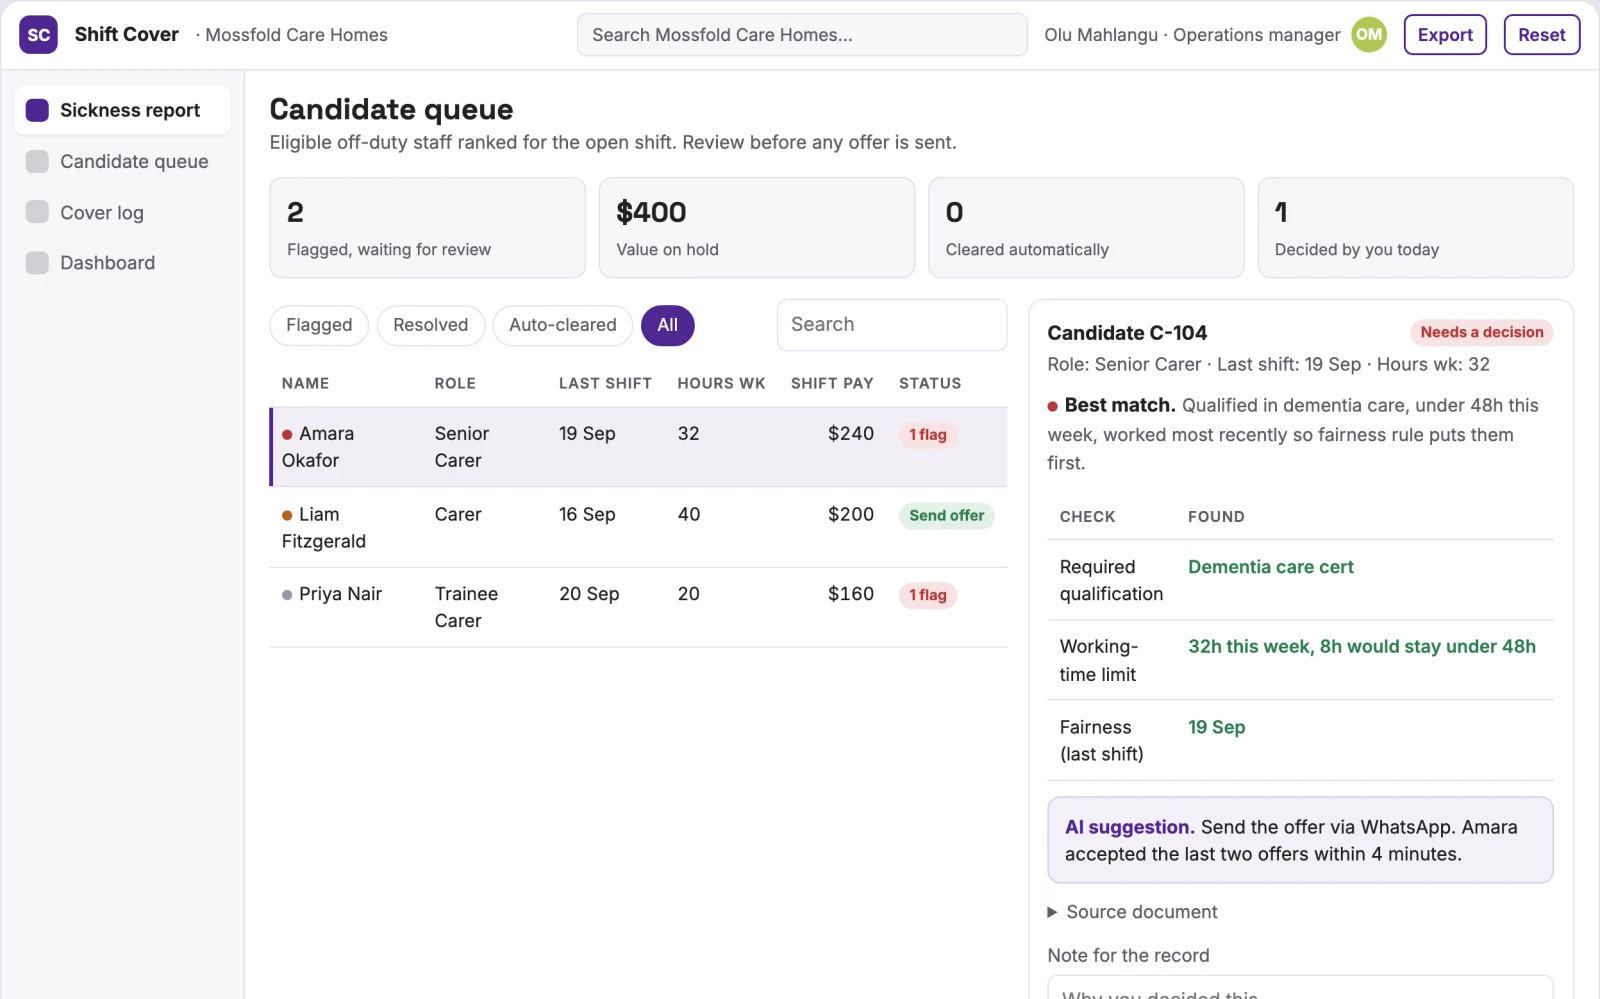1600x999 pixels.
Task: Open the Sickness report nav item
Action: 122,110
